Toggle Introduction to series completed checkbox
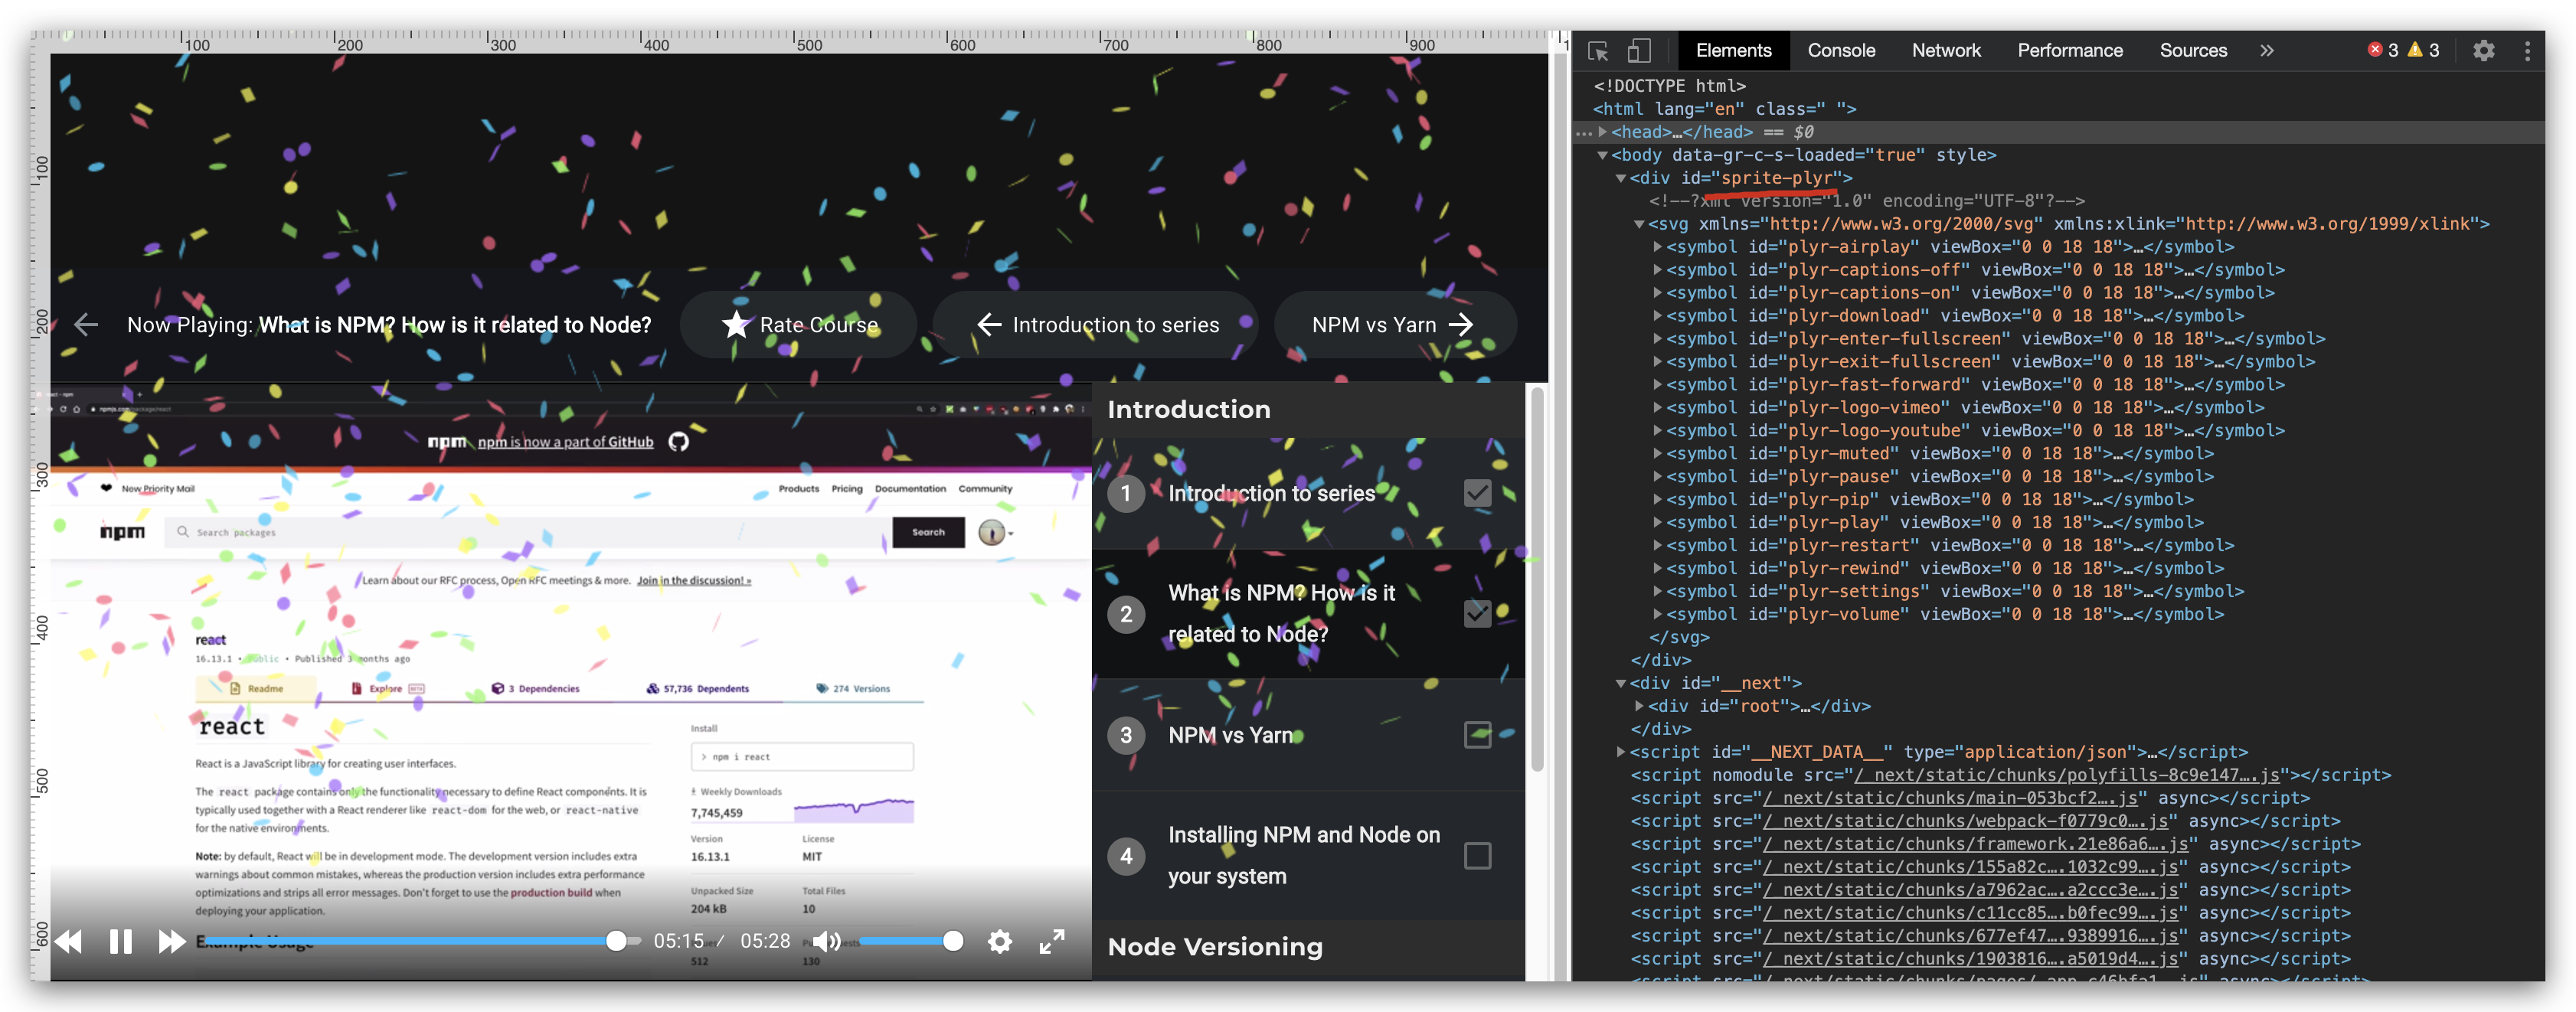 (1477, 493)
